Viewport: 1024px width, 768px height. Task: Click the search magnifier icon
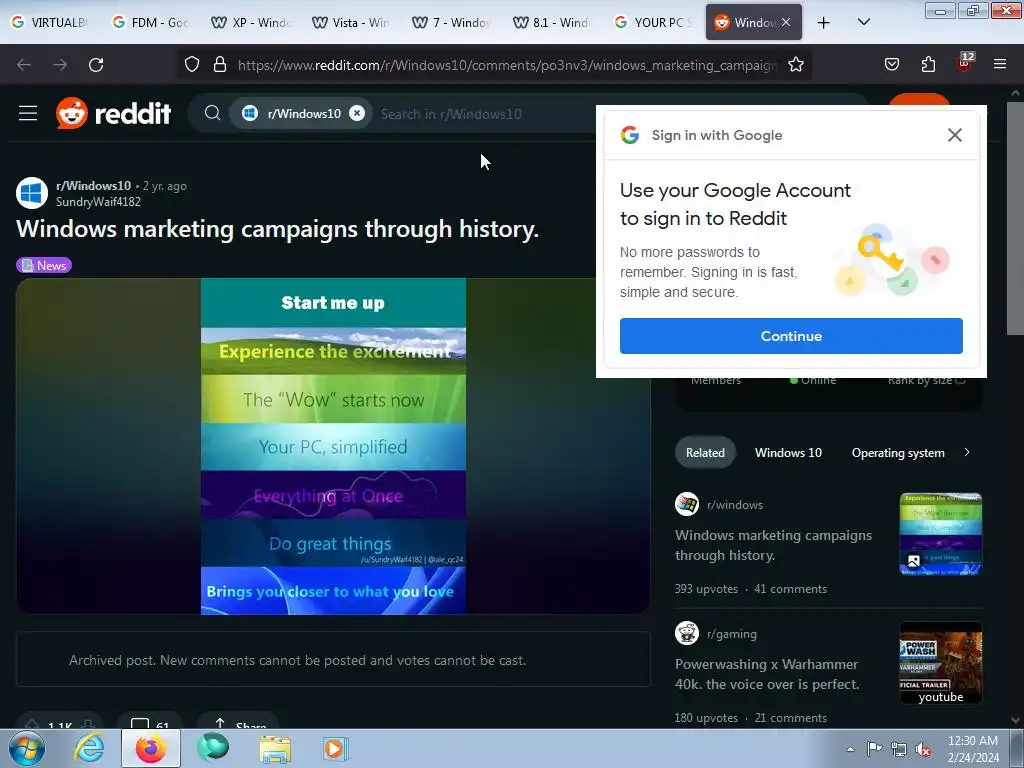point(212,114)
